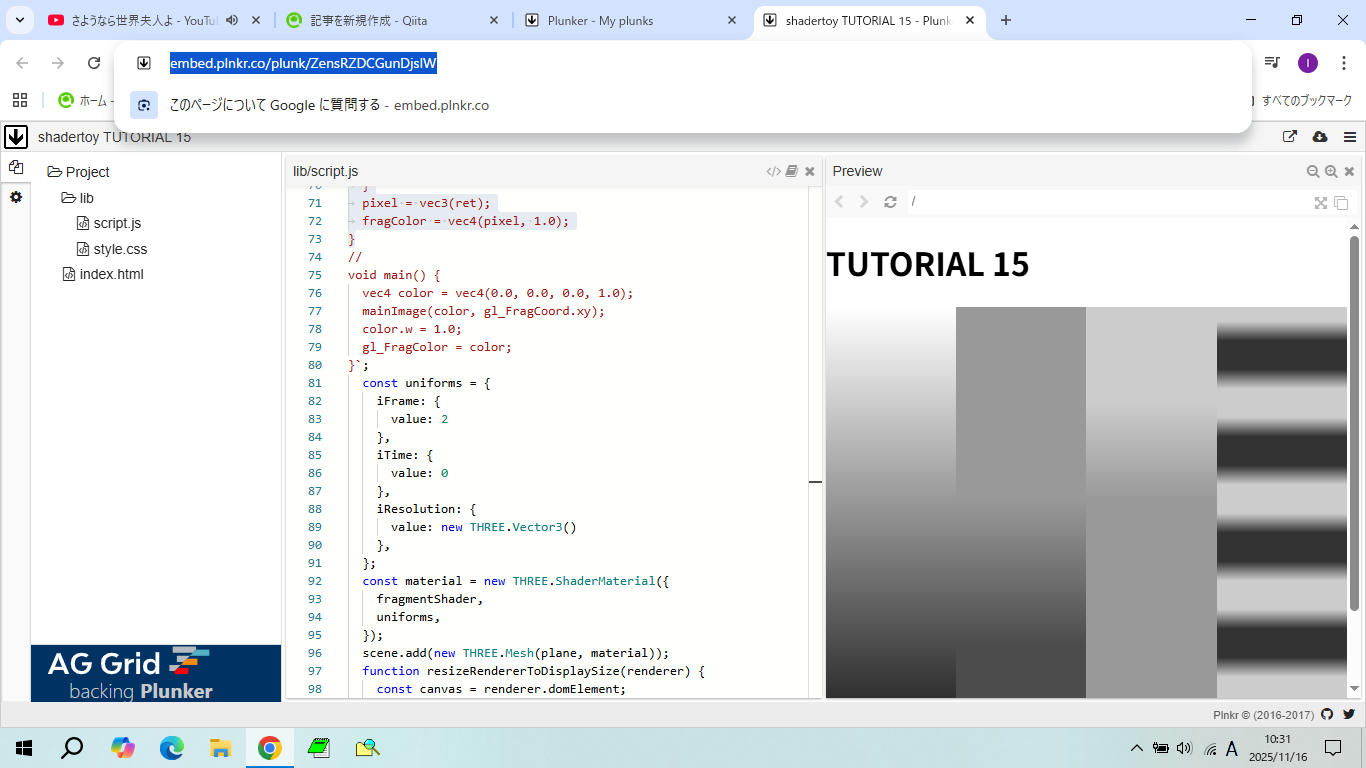
Task: Click the preview URL path field
Action: tap(1106, 202)
